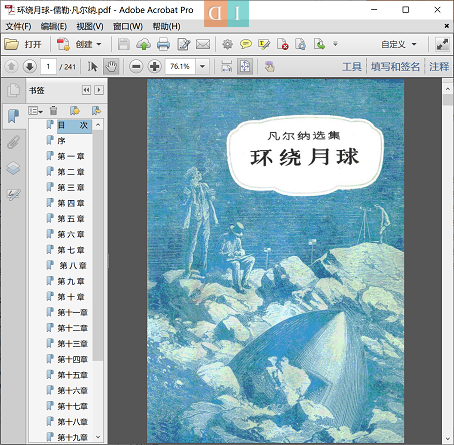Toggle the fit one full page view
The image size is (454, 445).
pos(245,67)
